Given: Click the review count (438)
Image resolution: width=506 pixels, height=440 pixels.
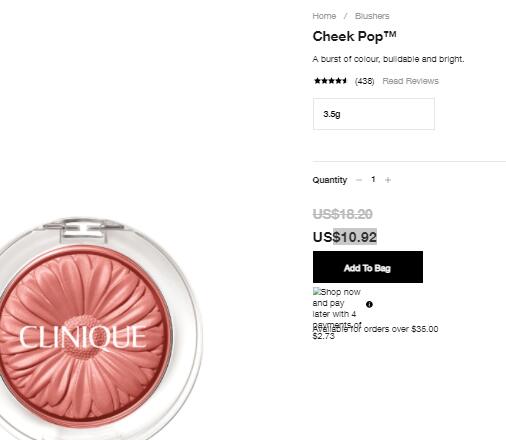Looking at the screenshot, I should [364, 81].
